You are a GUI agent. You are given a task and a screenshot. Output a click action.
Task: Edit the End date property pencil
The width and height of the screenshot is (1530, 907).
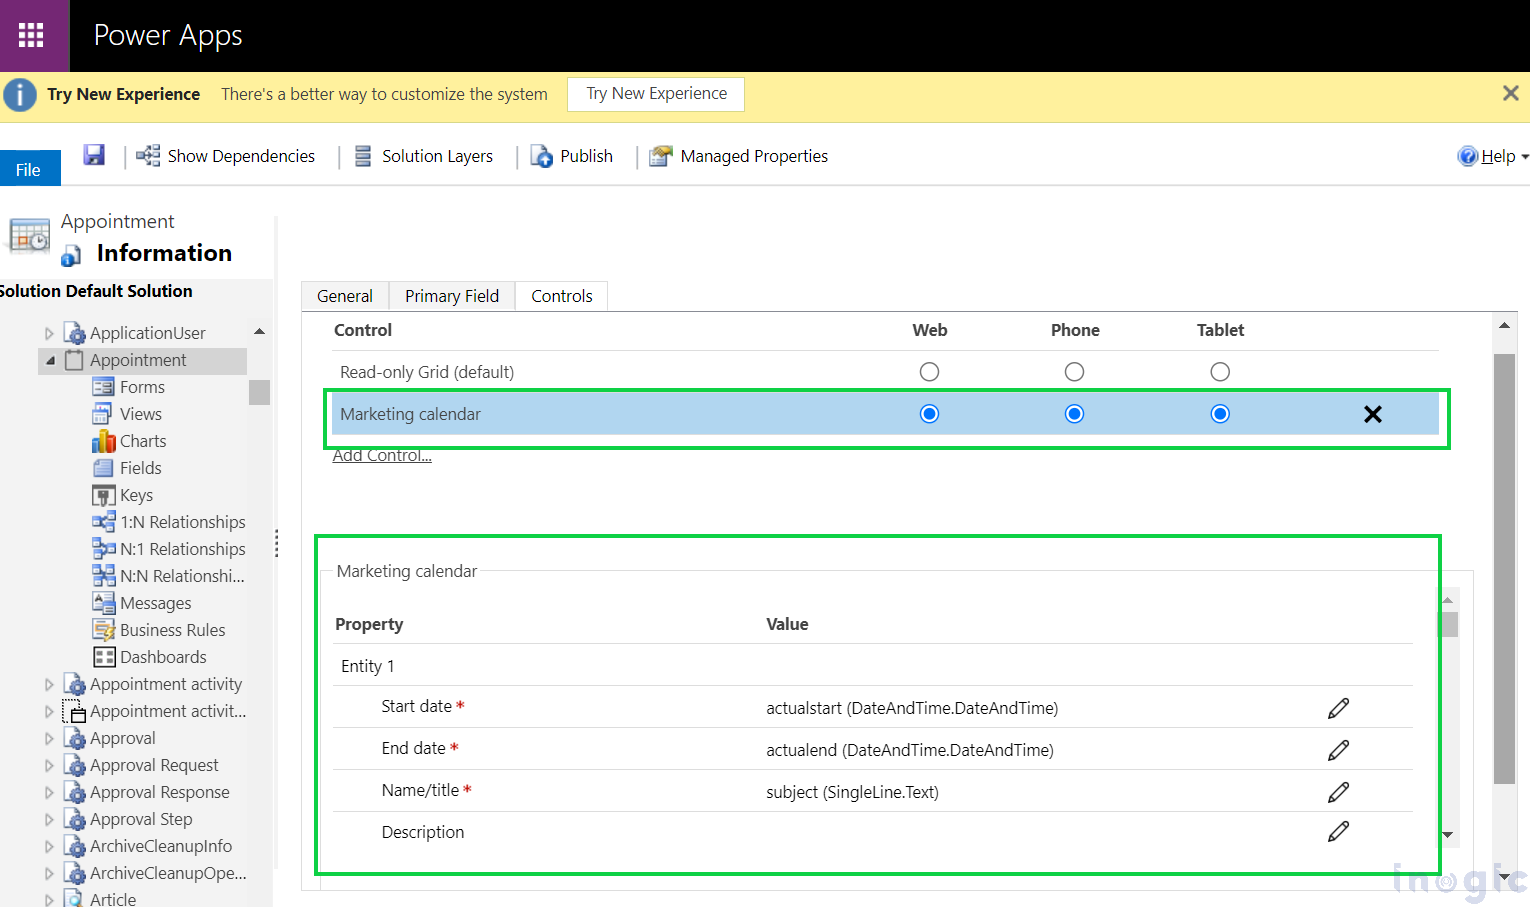pyautogui.click(x=1339, y=750)
